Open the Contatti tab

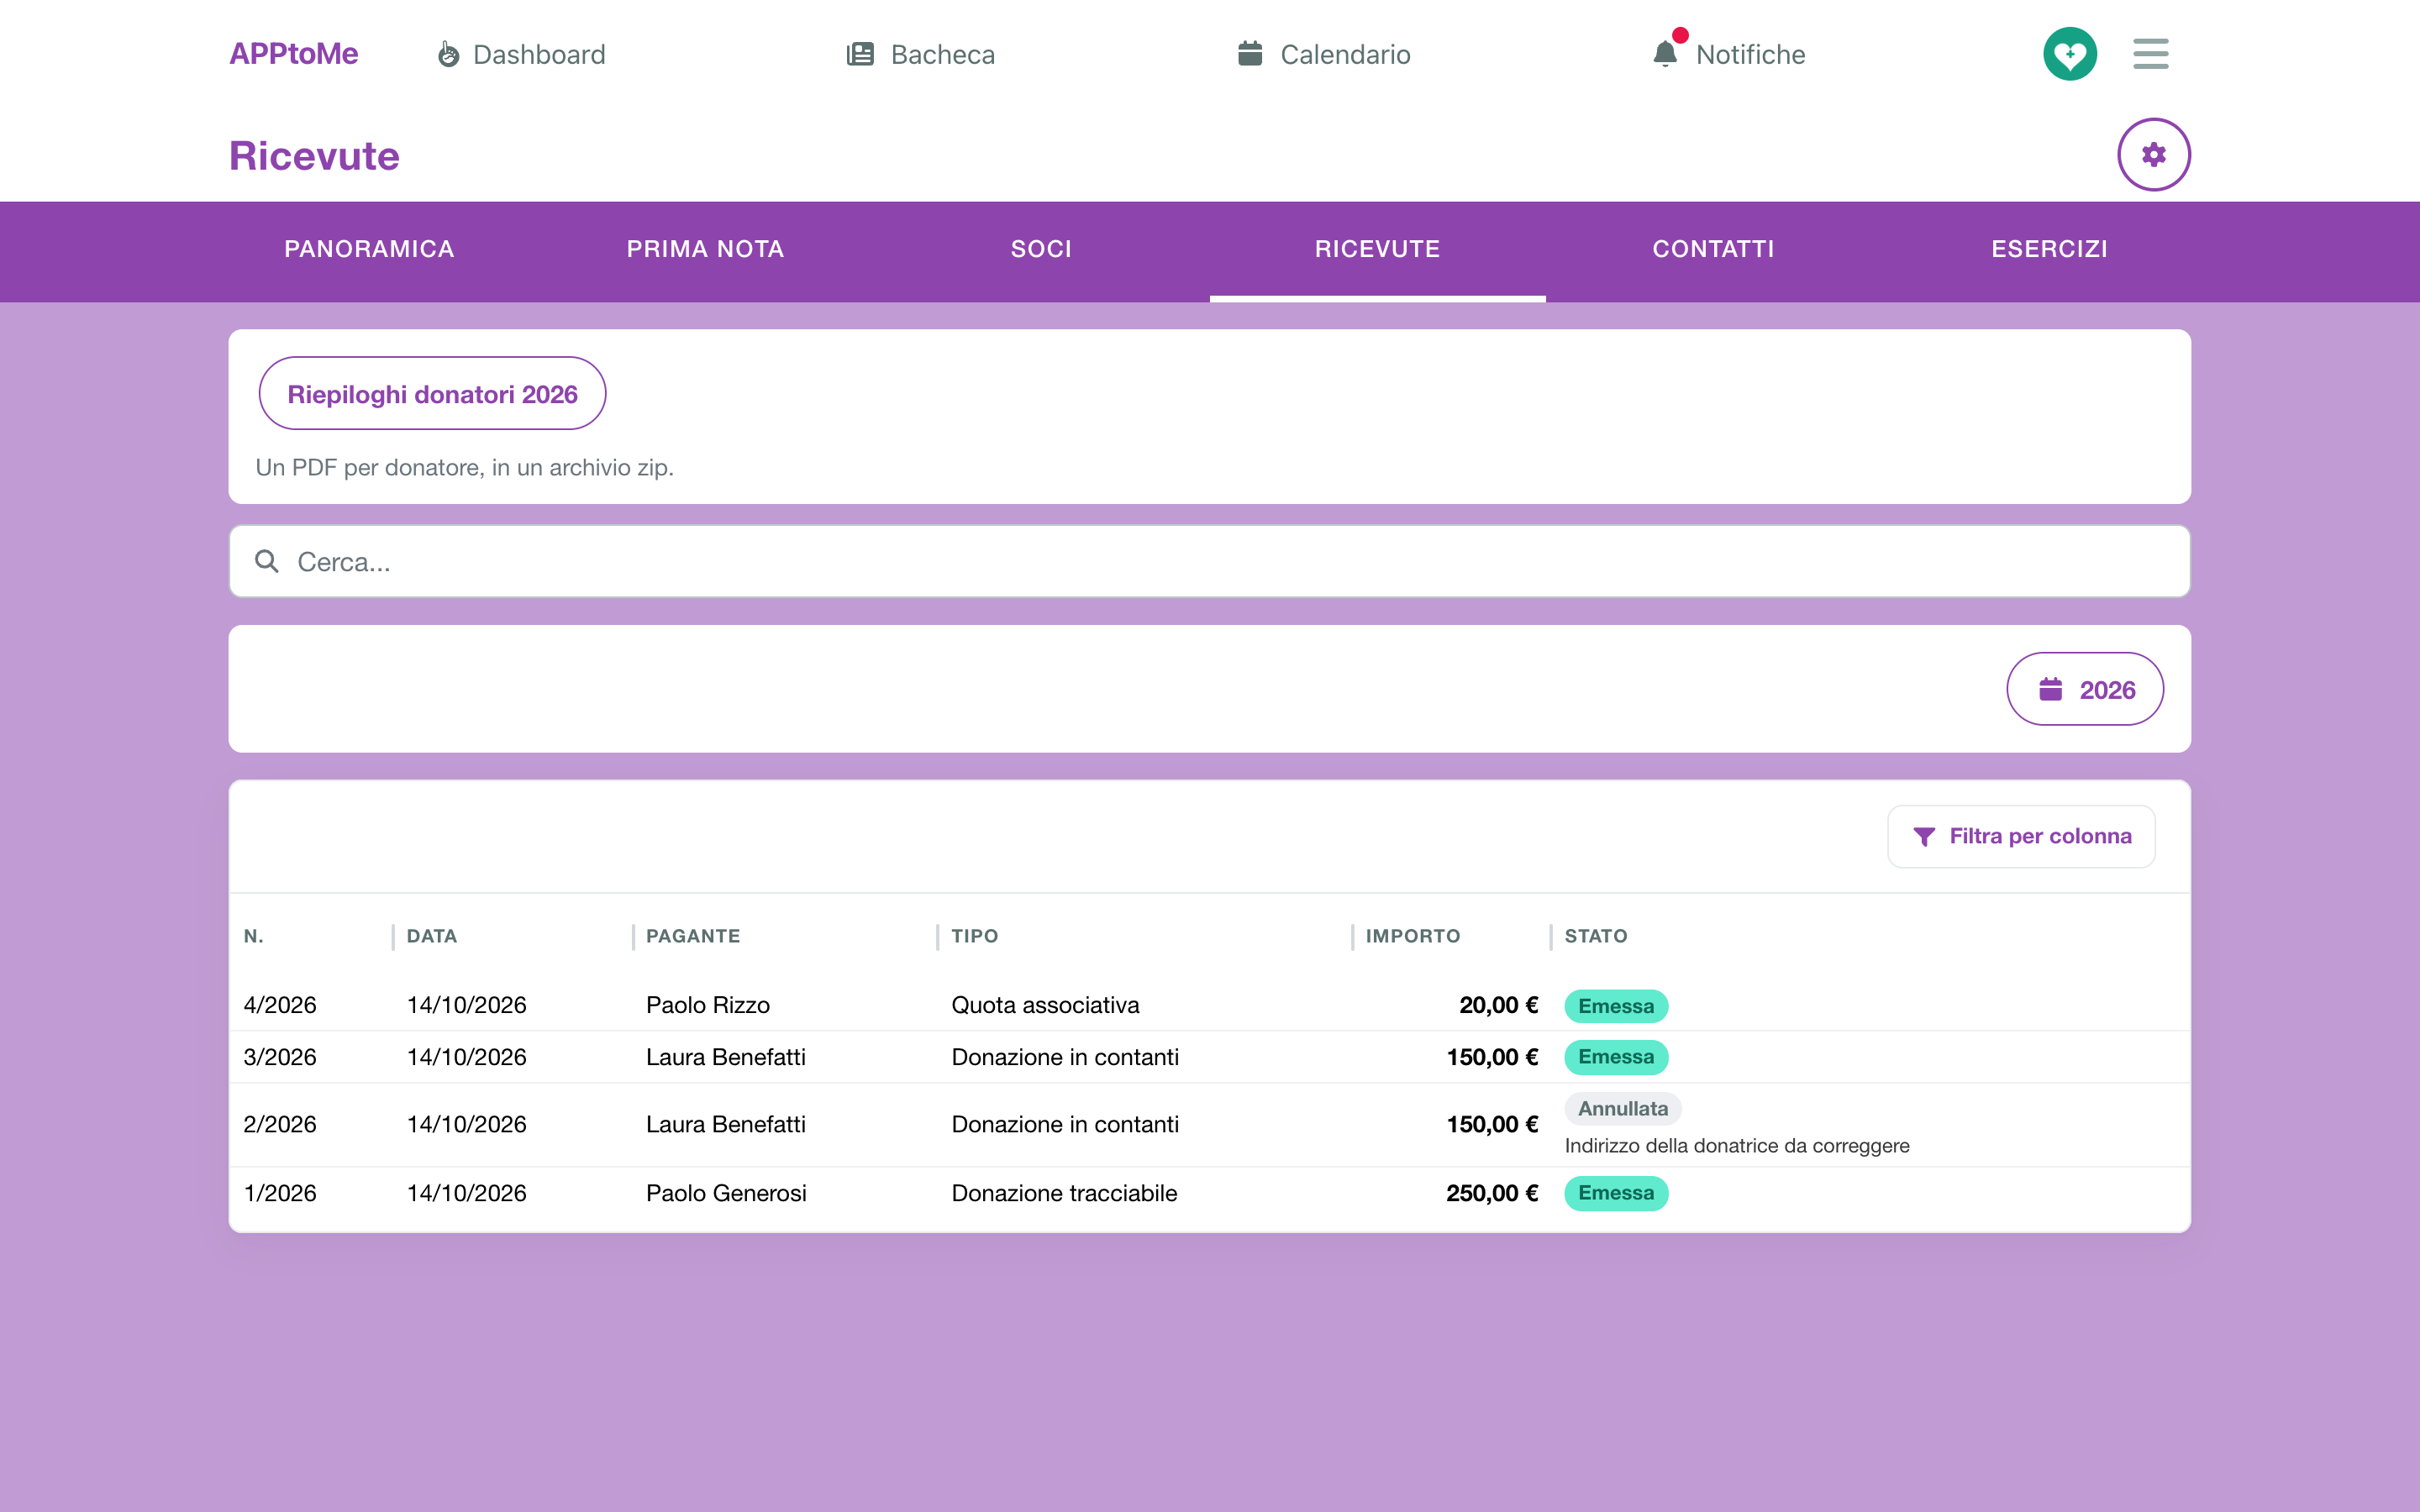pyautogui.click(x=1713, y=249)
